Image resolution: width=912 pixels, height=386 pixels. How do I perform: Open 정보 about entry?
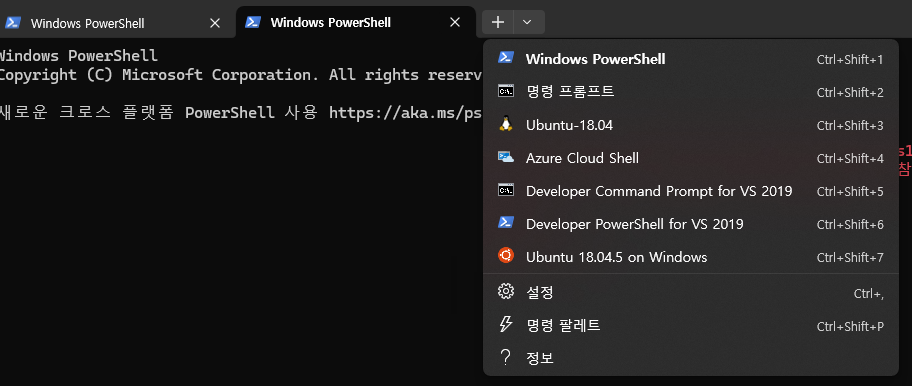(690, 359)
